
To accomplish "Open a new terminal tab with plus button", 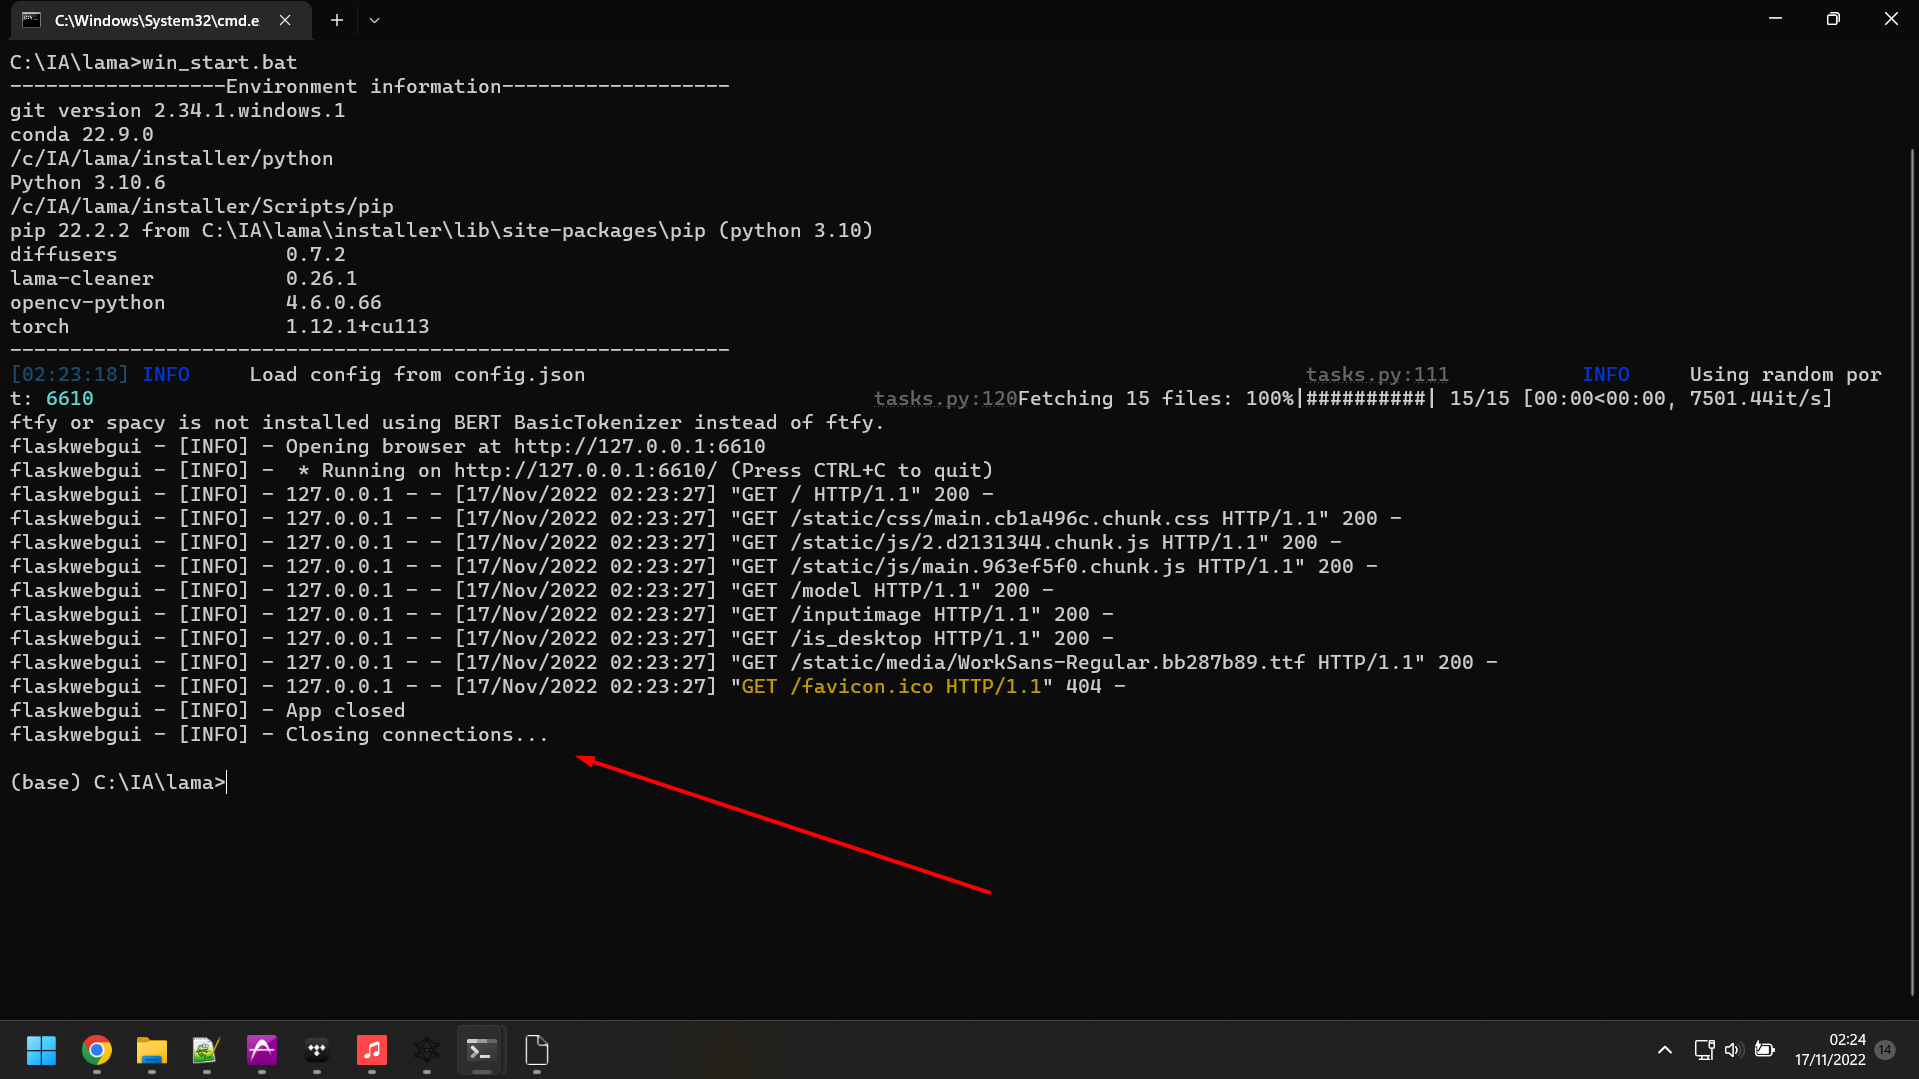I will click(x=336, y=20).
